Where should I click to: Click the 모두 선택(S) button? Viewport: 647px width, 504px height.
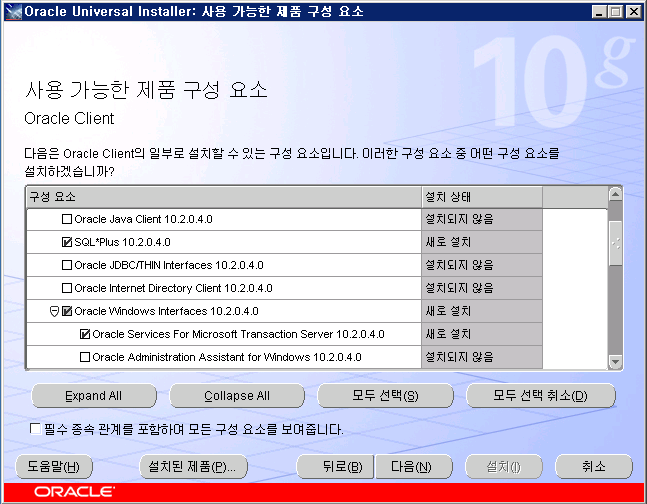coord(385,396)
